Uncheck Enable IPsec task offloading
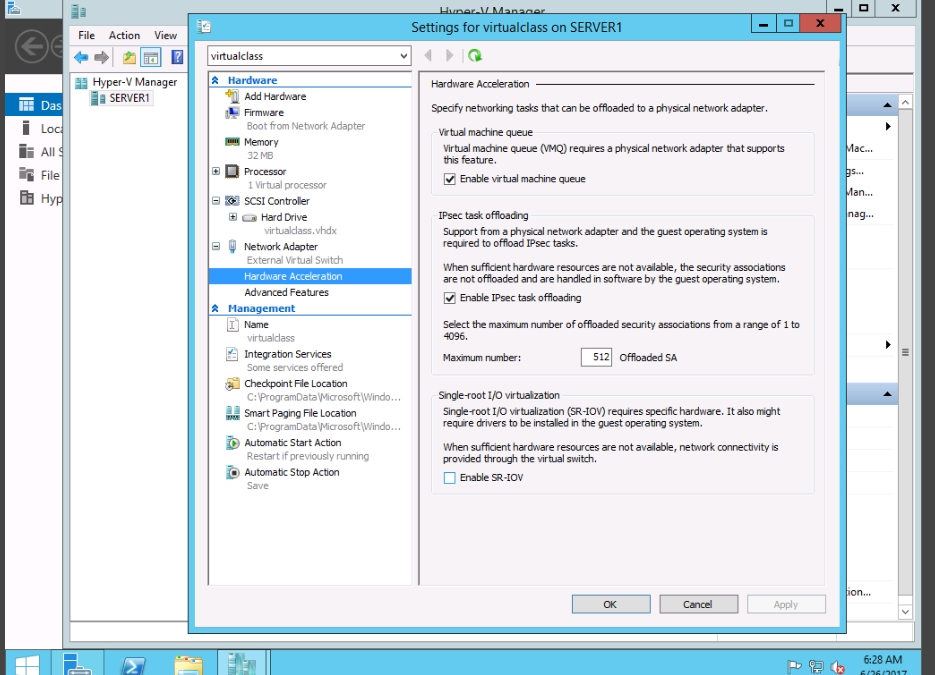 coord(450,298)
